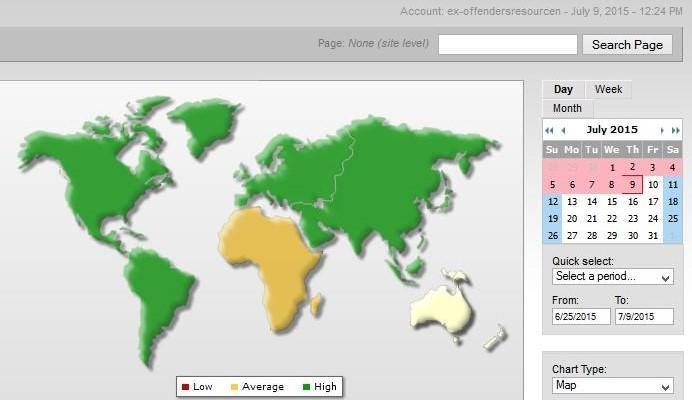Switch to the Month tab
Image resolution: width=692 pixels, height=400 pixels.
pos(568,108)
